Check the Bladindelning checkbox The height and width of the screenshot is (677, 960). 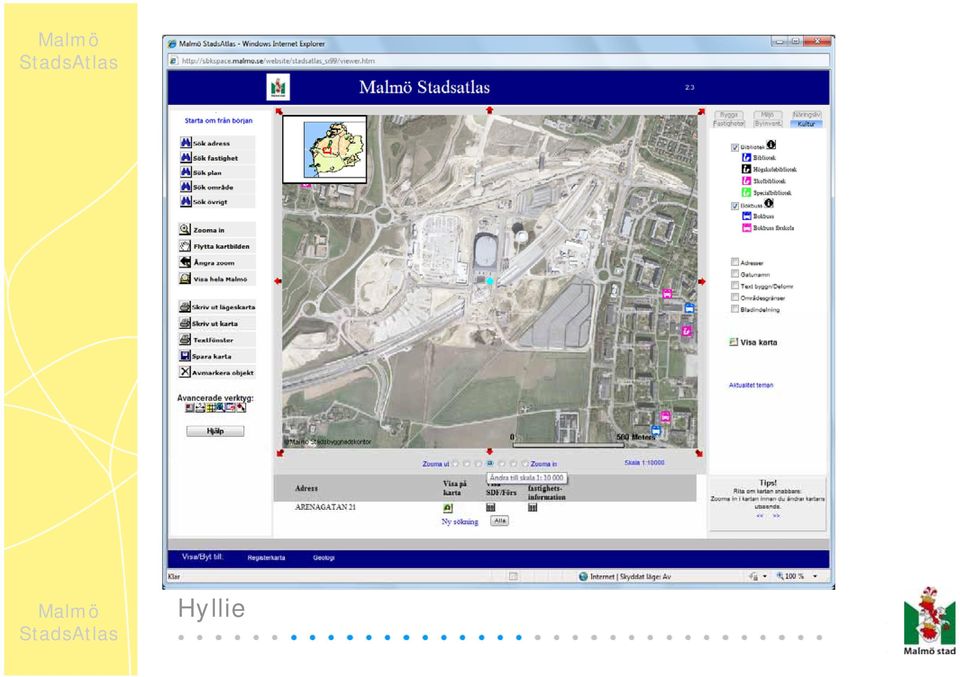[x=735, y=309]
